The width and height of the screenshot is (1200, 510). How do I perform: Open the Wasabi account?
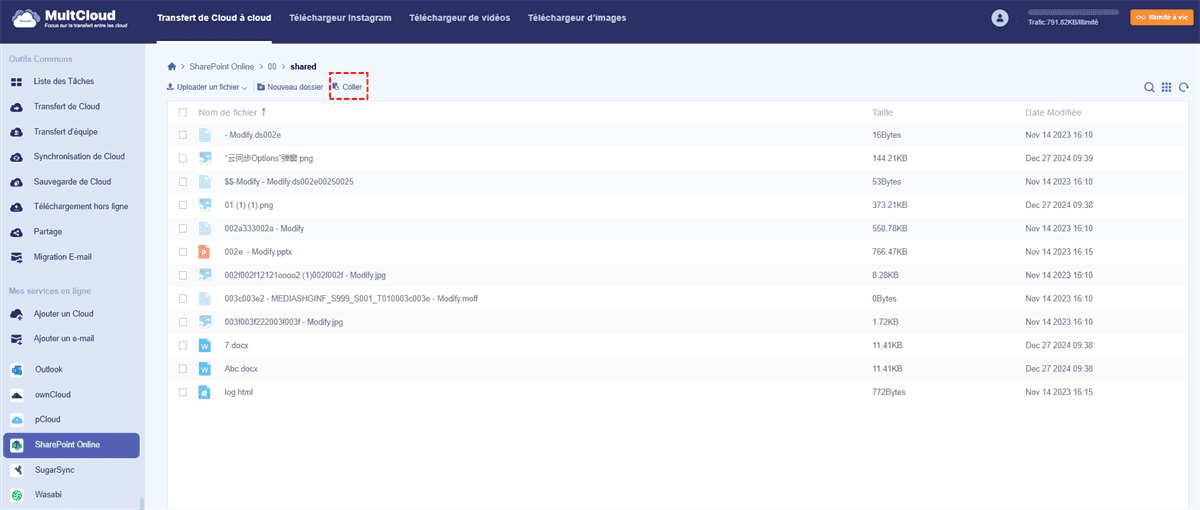[71, 494]
